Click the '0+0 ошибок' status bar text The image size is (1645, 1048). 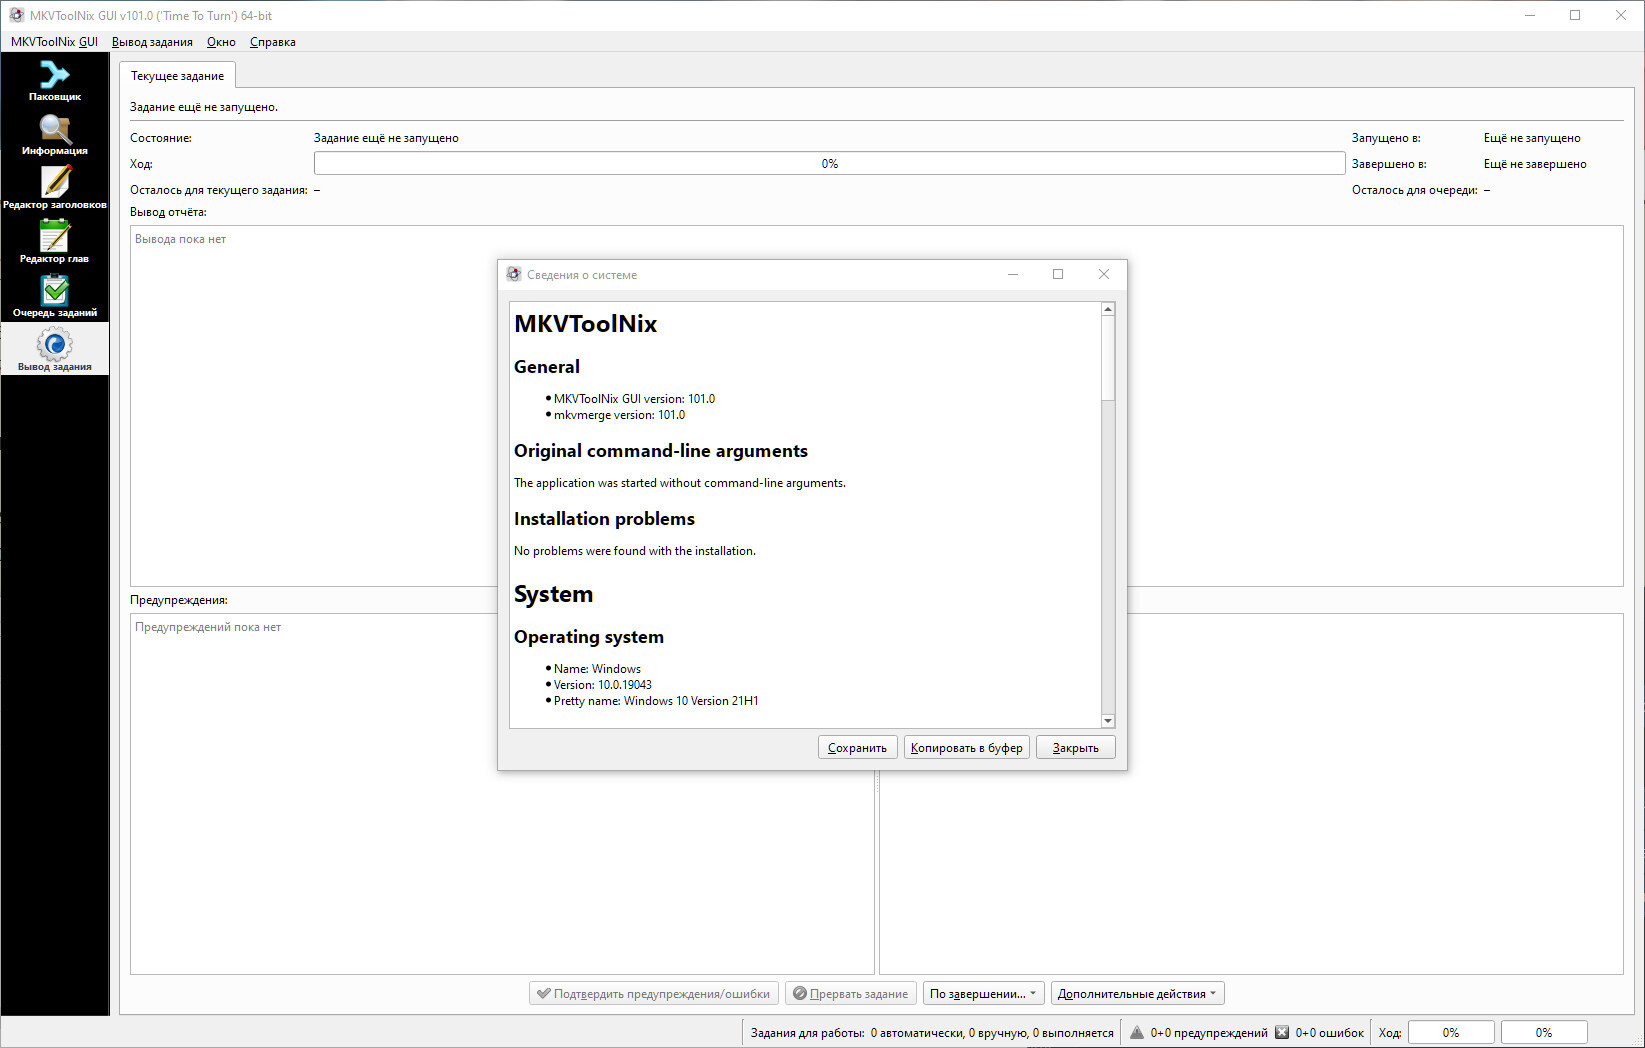point(1330,1033)
